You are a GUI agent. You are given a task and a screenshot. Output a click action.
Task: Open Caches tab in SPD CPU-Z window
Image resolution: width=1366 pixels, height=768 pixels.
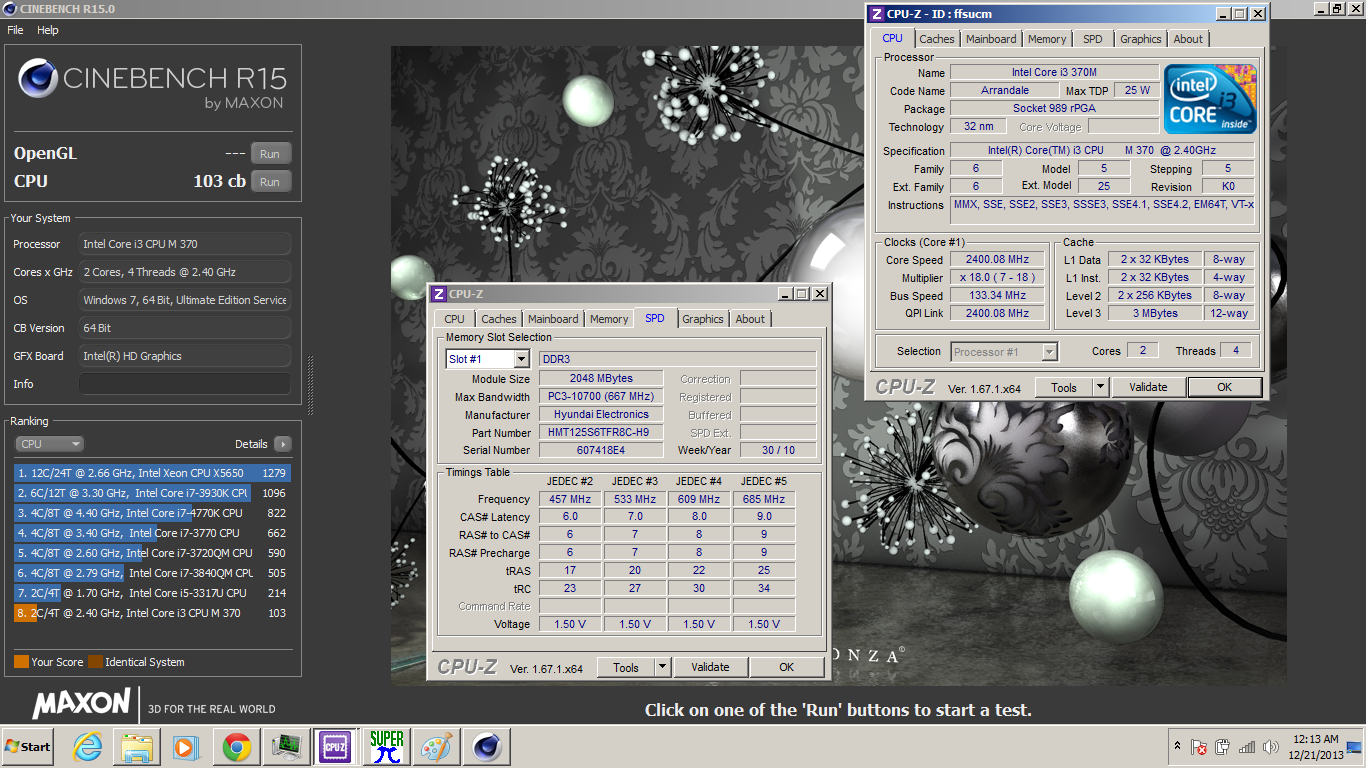point(499,319)
